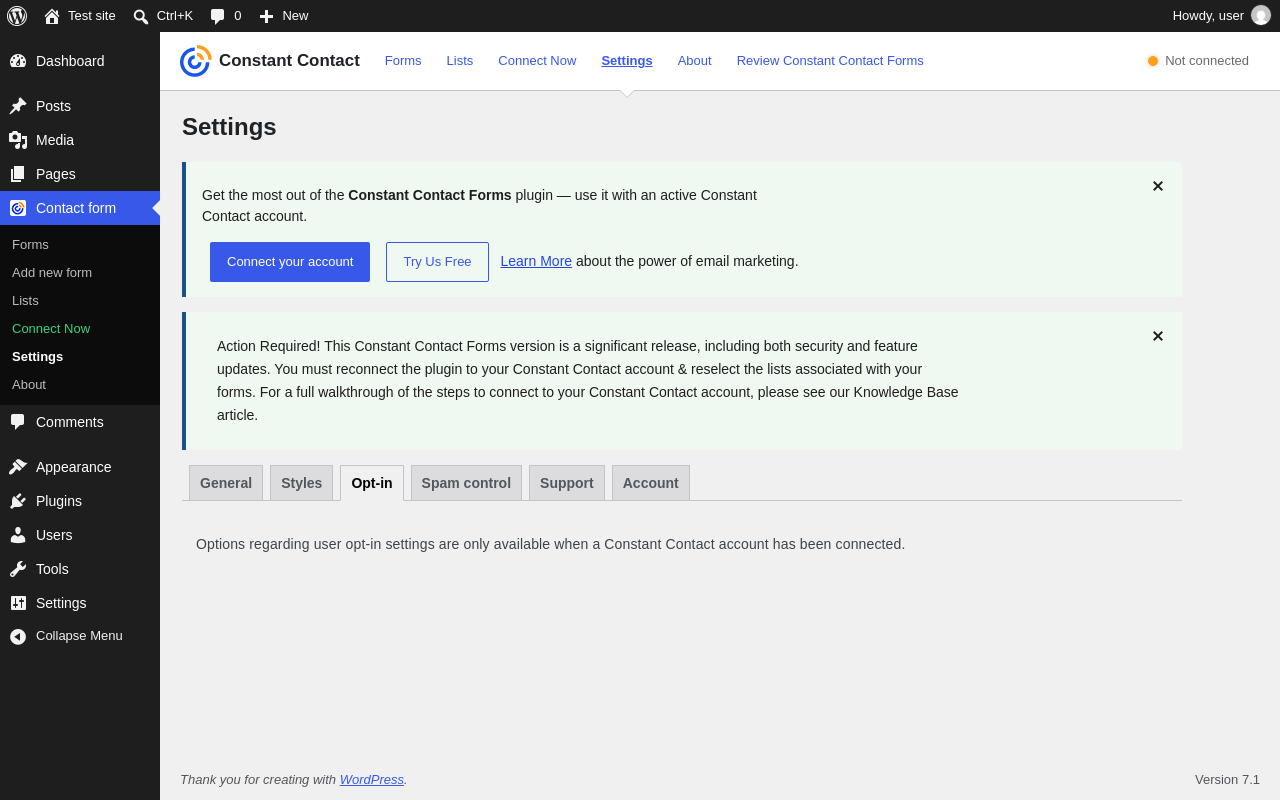Follow the Learn More link
1280x800 pixels.
tap(536, 261)
